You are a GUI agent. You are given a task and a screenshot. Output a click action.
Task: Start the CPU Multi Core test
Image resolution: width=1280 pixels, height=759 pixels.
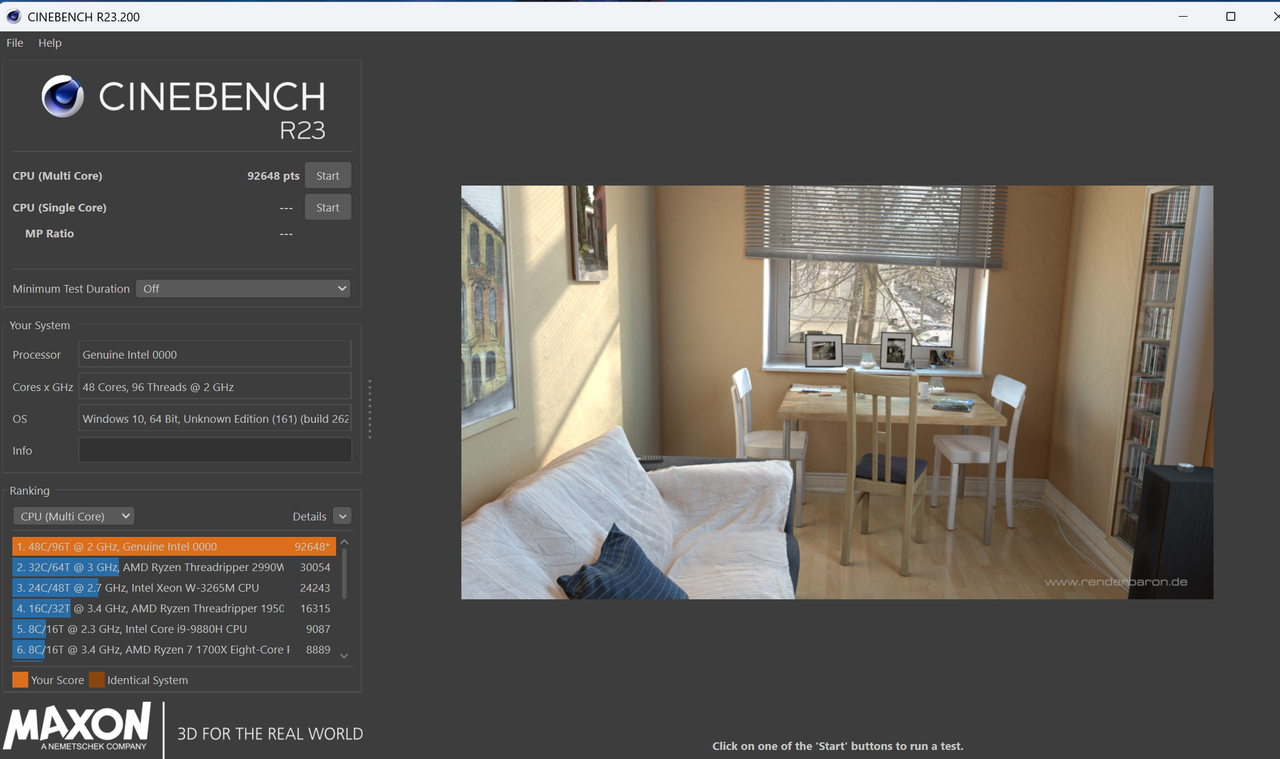[x=328, y=176]
